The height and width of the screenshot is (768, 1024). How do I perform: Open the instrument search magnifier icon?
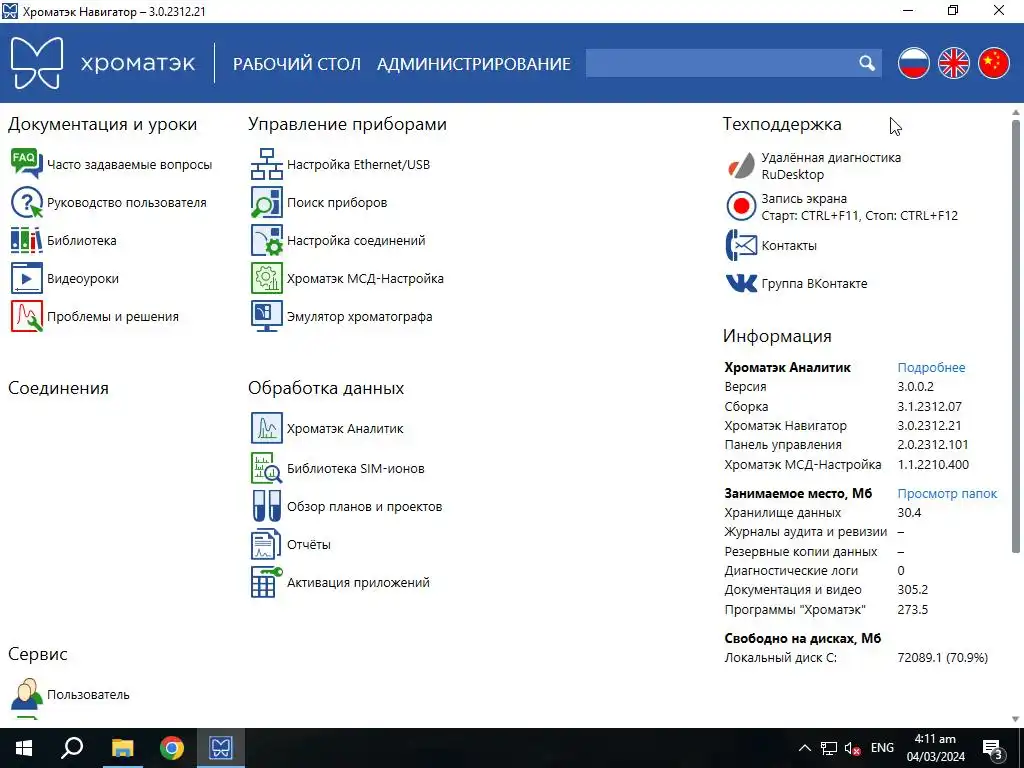[x=266, y=202]
